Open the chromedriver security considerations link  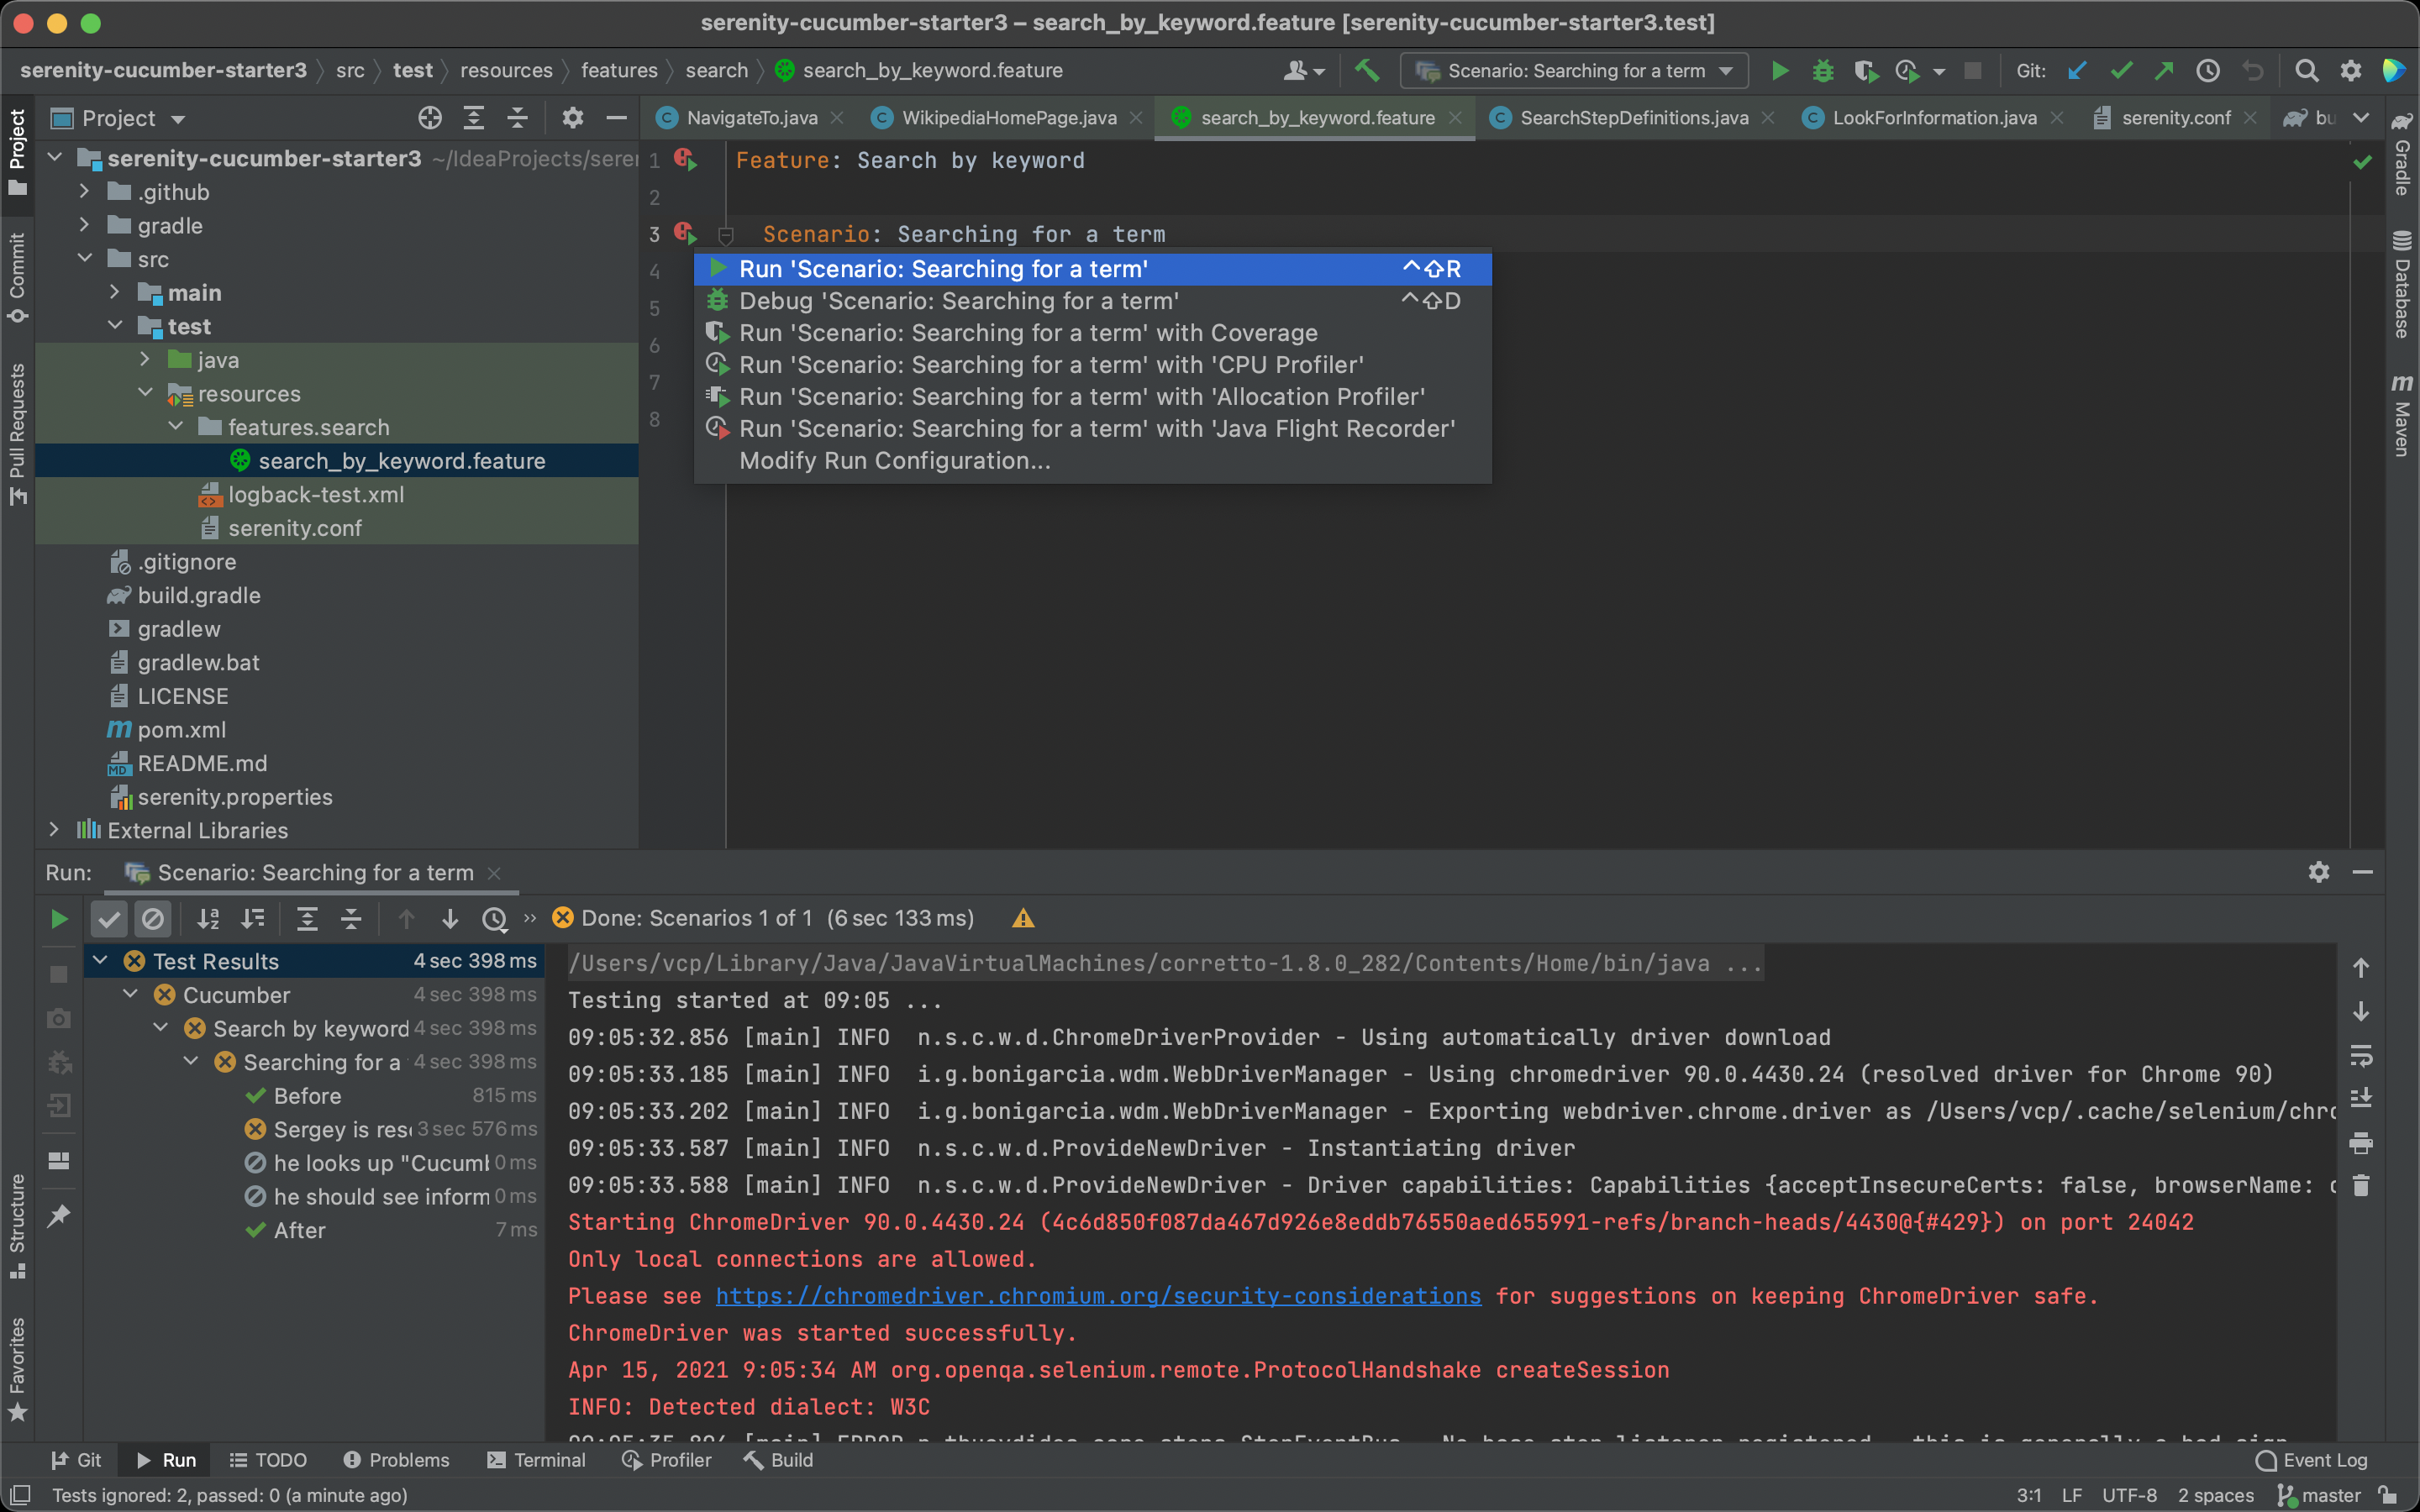pyautogui.click(x=1097, y=1295)
